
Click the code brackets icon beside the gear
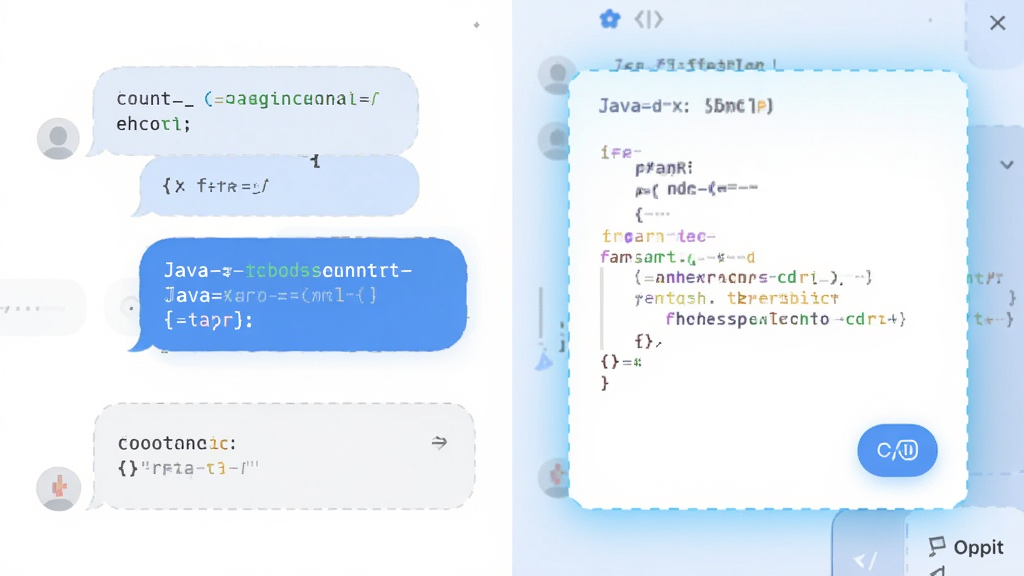tap(648, 20)
